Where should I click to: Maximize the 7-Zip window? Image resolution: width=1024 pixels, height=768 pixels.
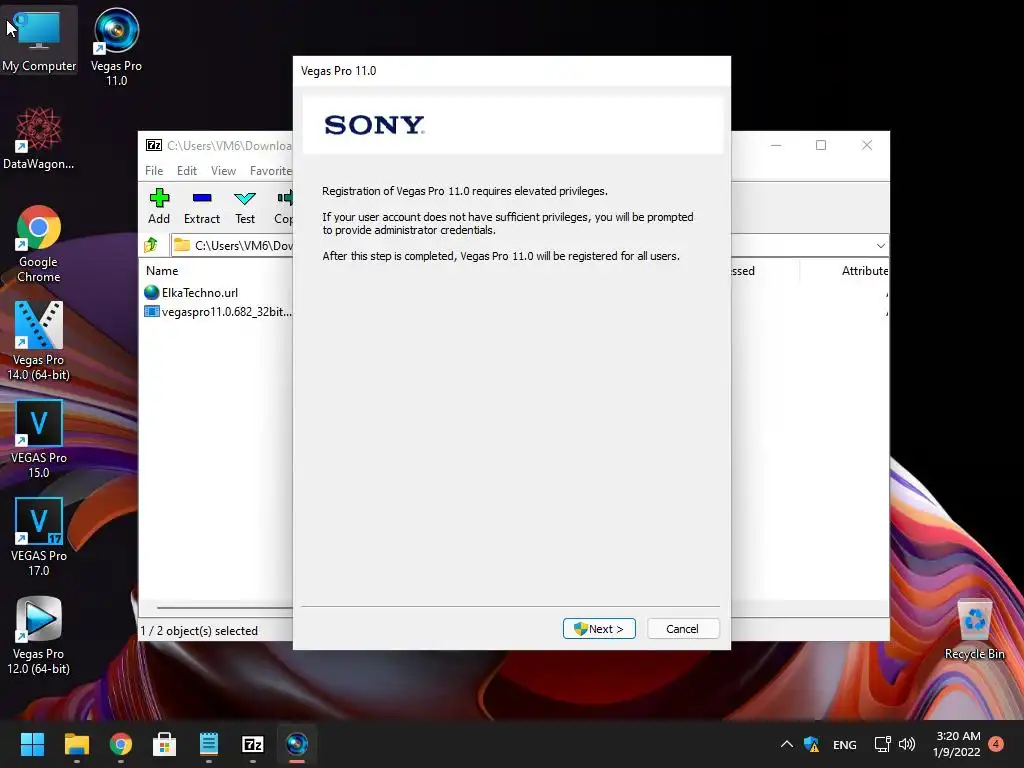click(x=821, y=145)
